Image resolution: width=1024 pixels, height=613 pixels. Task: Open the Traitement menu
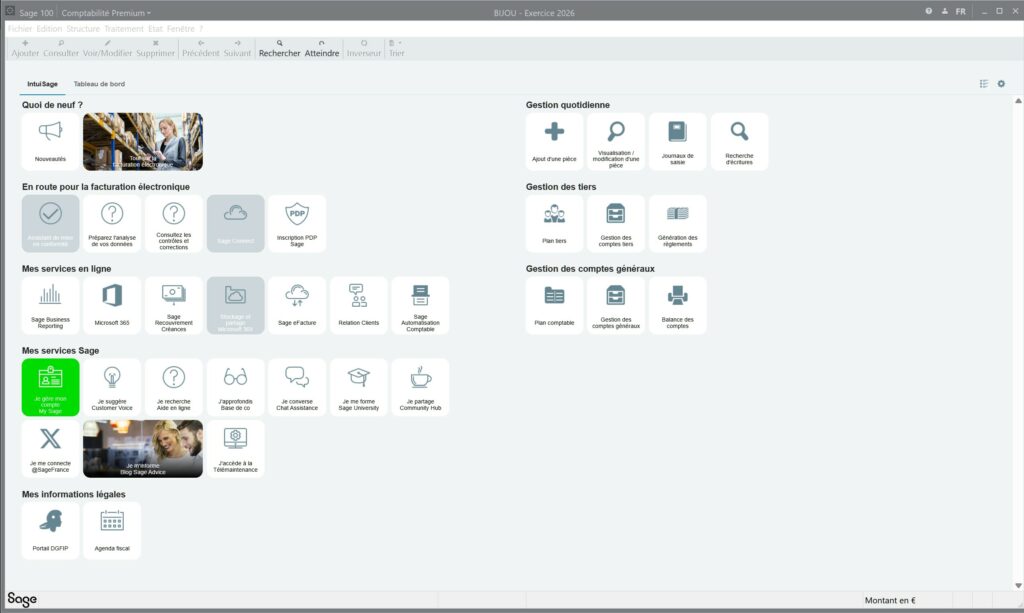click(x=123, y=29)
